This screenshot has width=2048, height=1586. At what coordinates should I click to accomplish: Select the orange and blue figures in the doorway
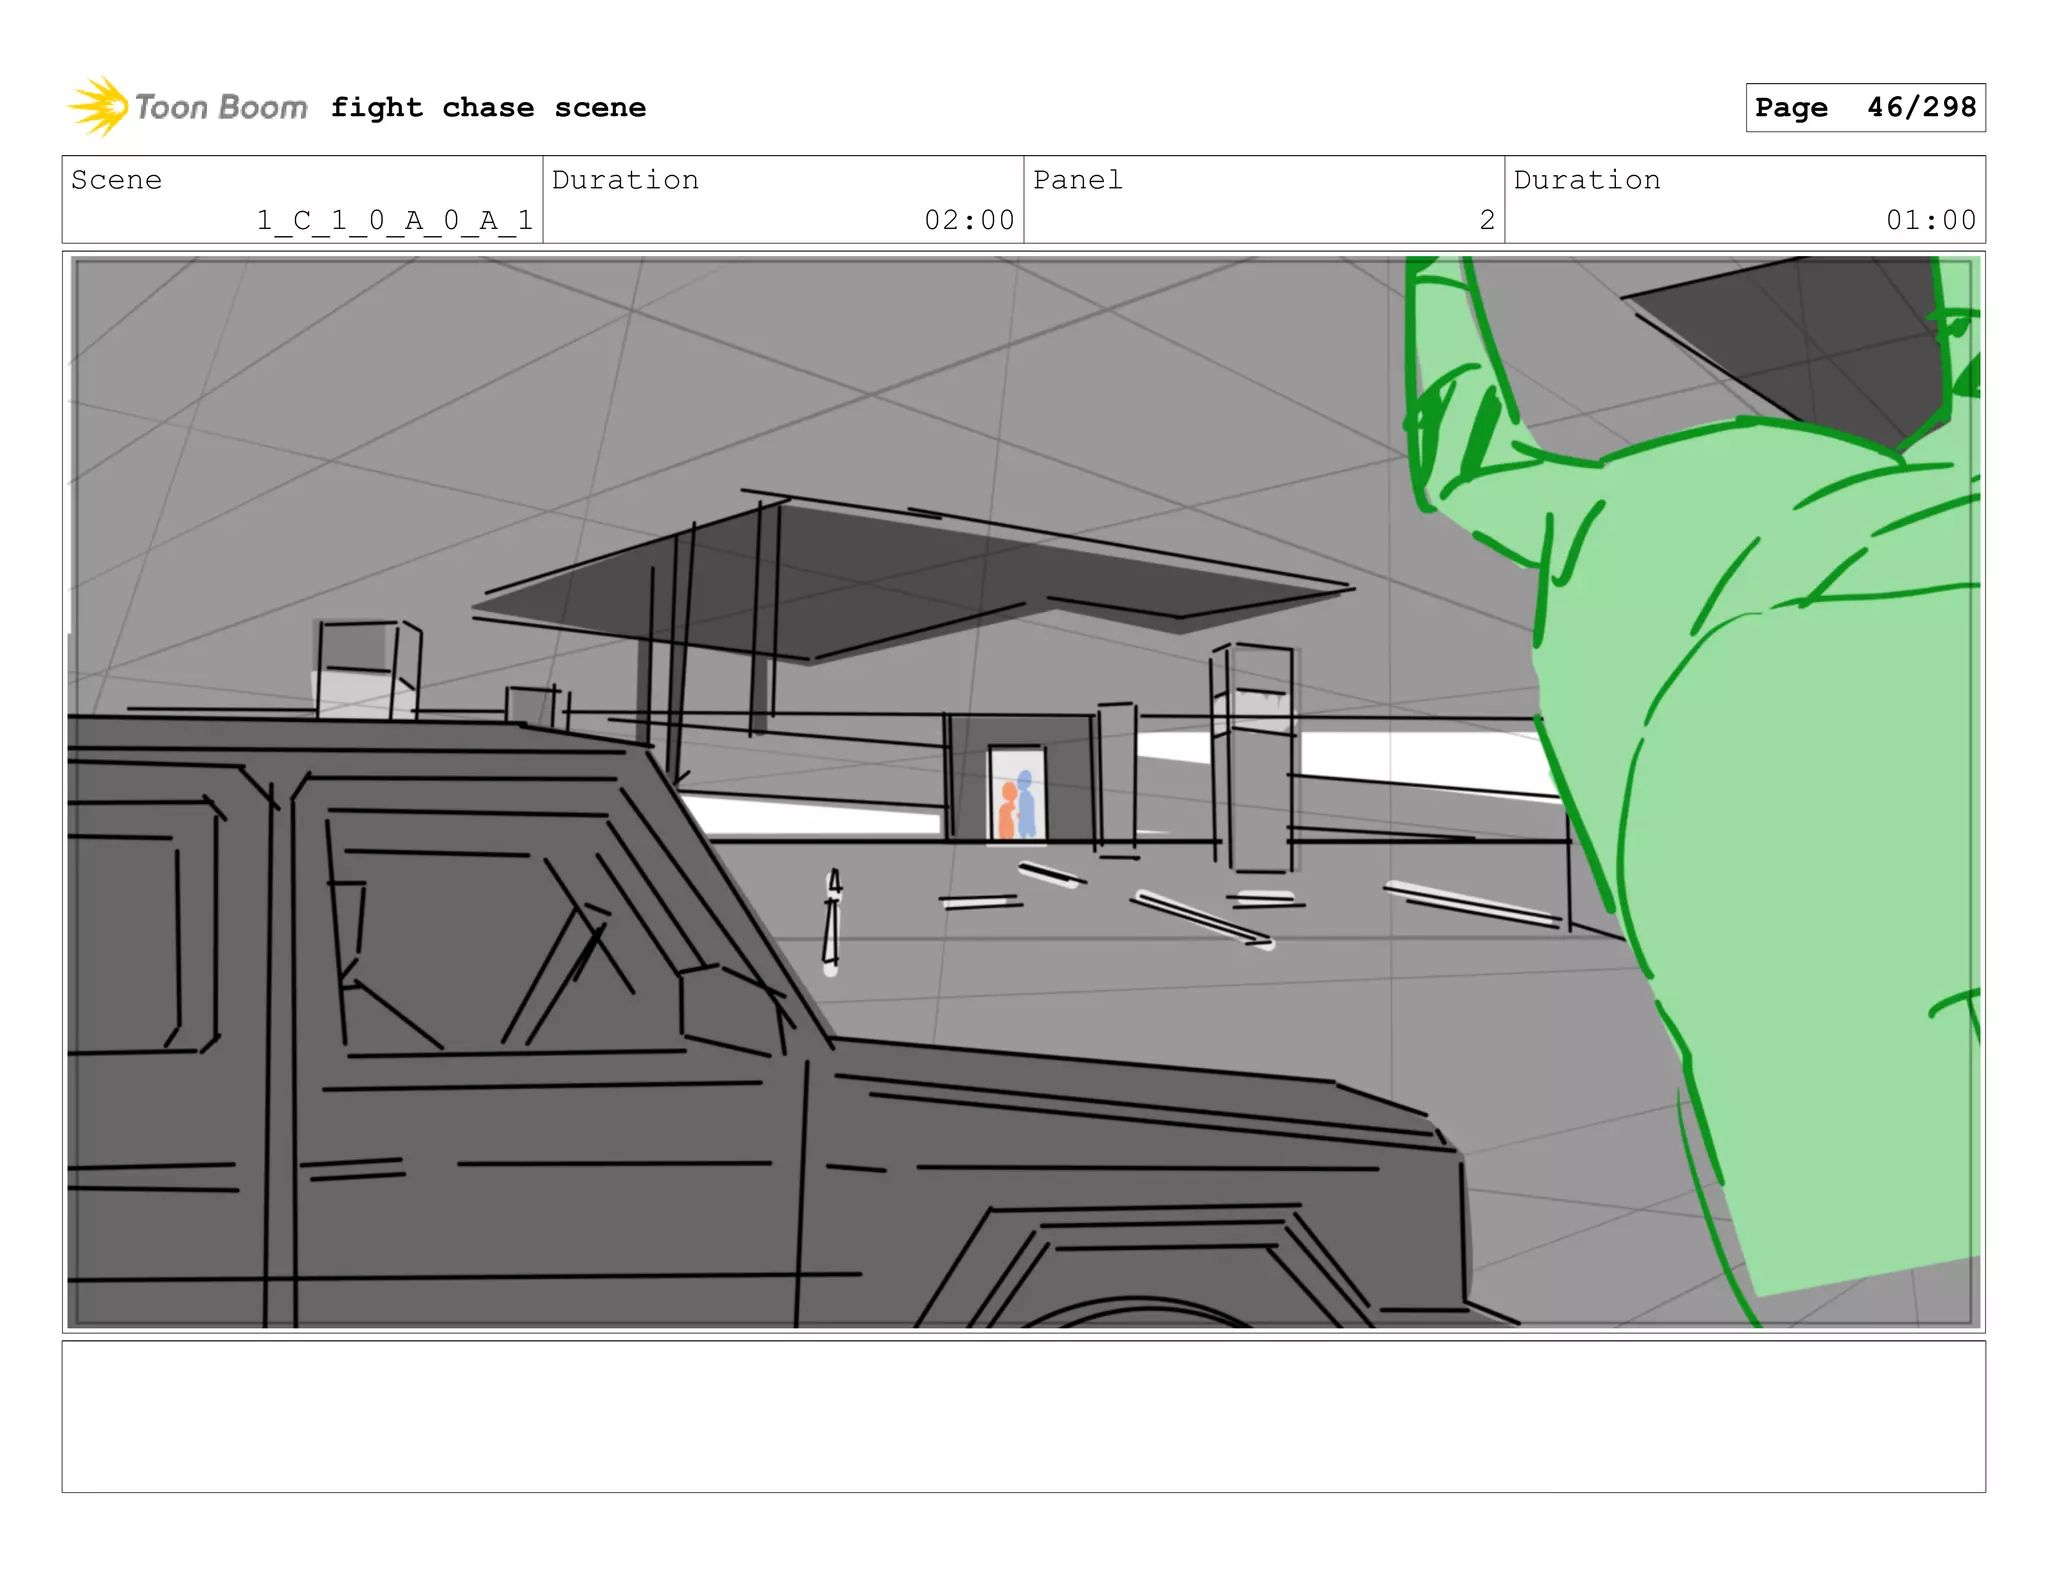[x=1017, y=805]
